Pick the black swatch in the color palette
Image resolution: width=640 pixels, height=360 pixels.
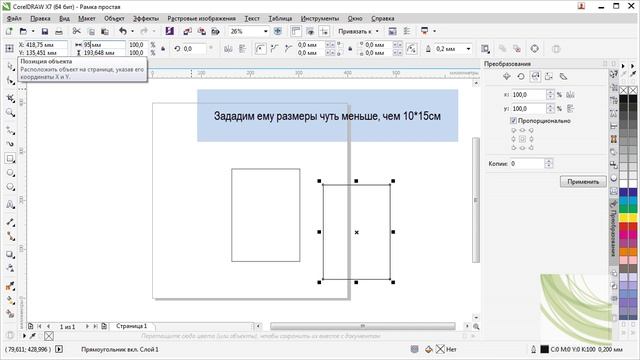coord(624,99)
